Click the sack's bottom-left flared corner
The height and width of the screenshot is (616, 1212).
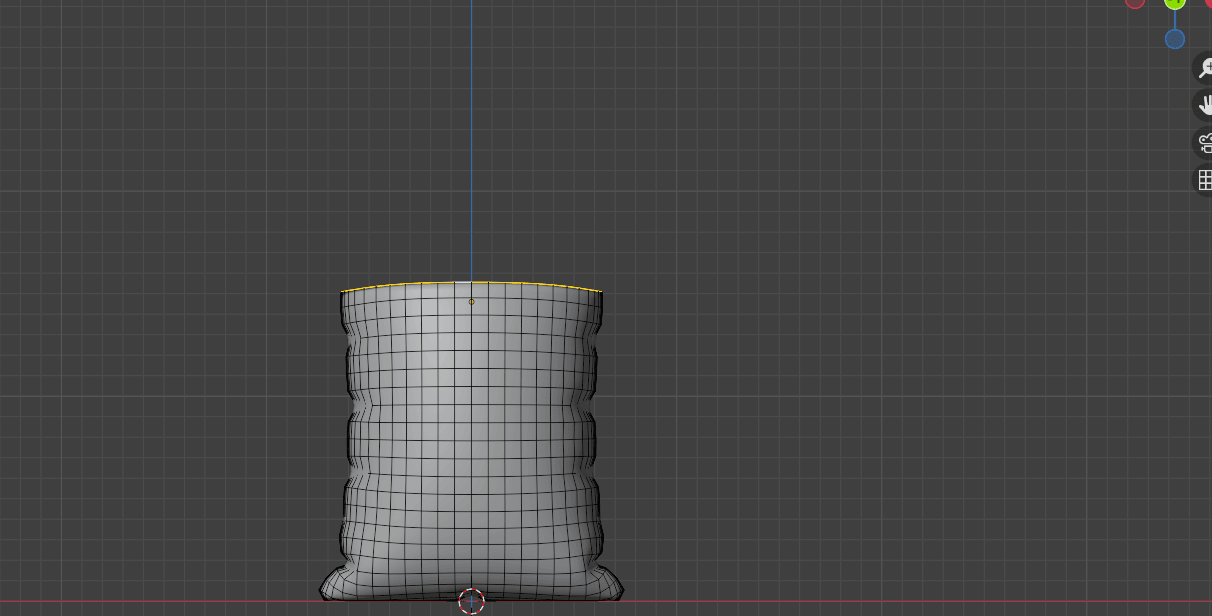(x=323, y=591)
